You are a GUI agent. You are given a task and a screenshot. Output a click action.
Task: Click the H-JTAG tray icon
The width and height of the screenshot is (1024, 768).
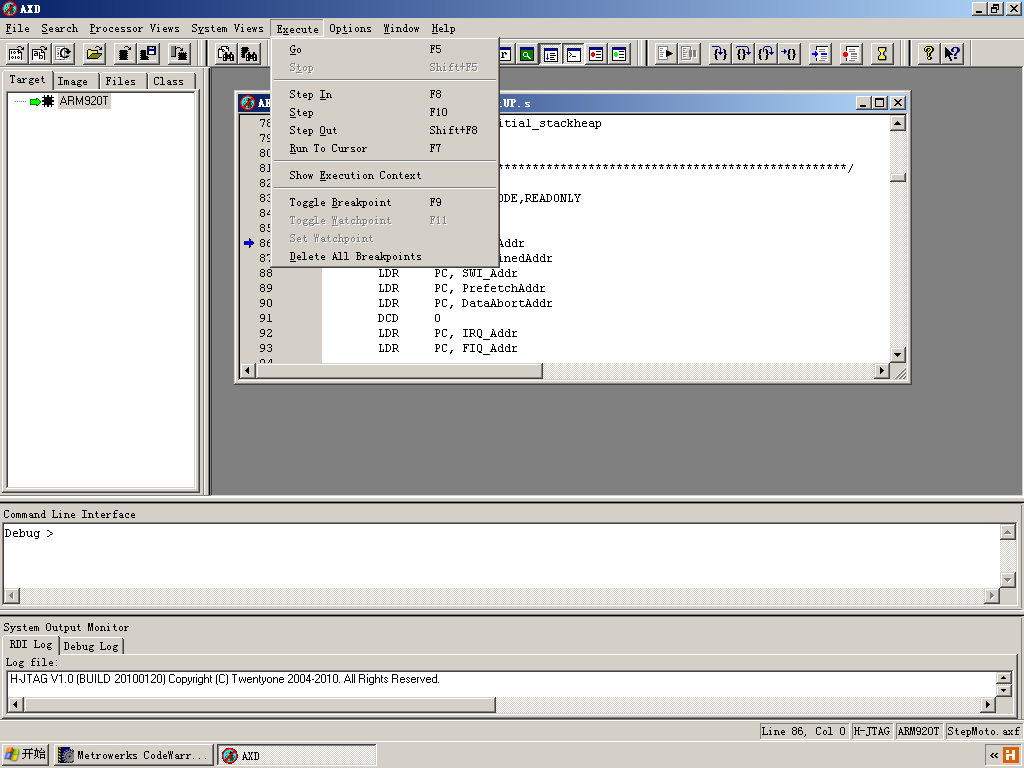click(x=1010, y=756)
